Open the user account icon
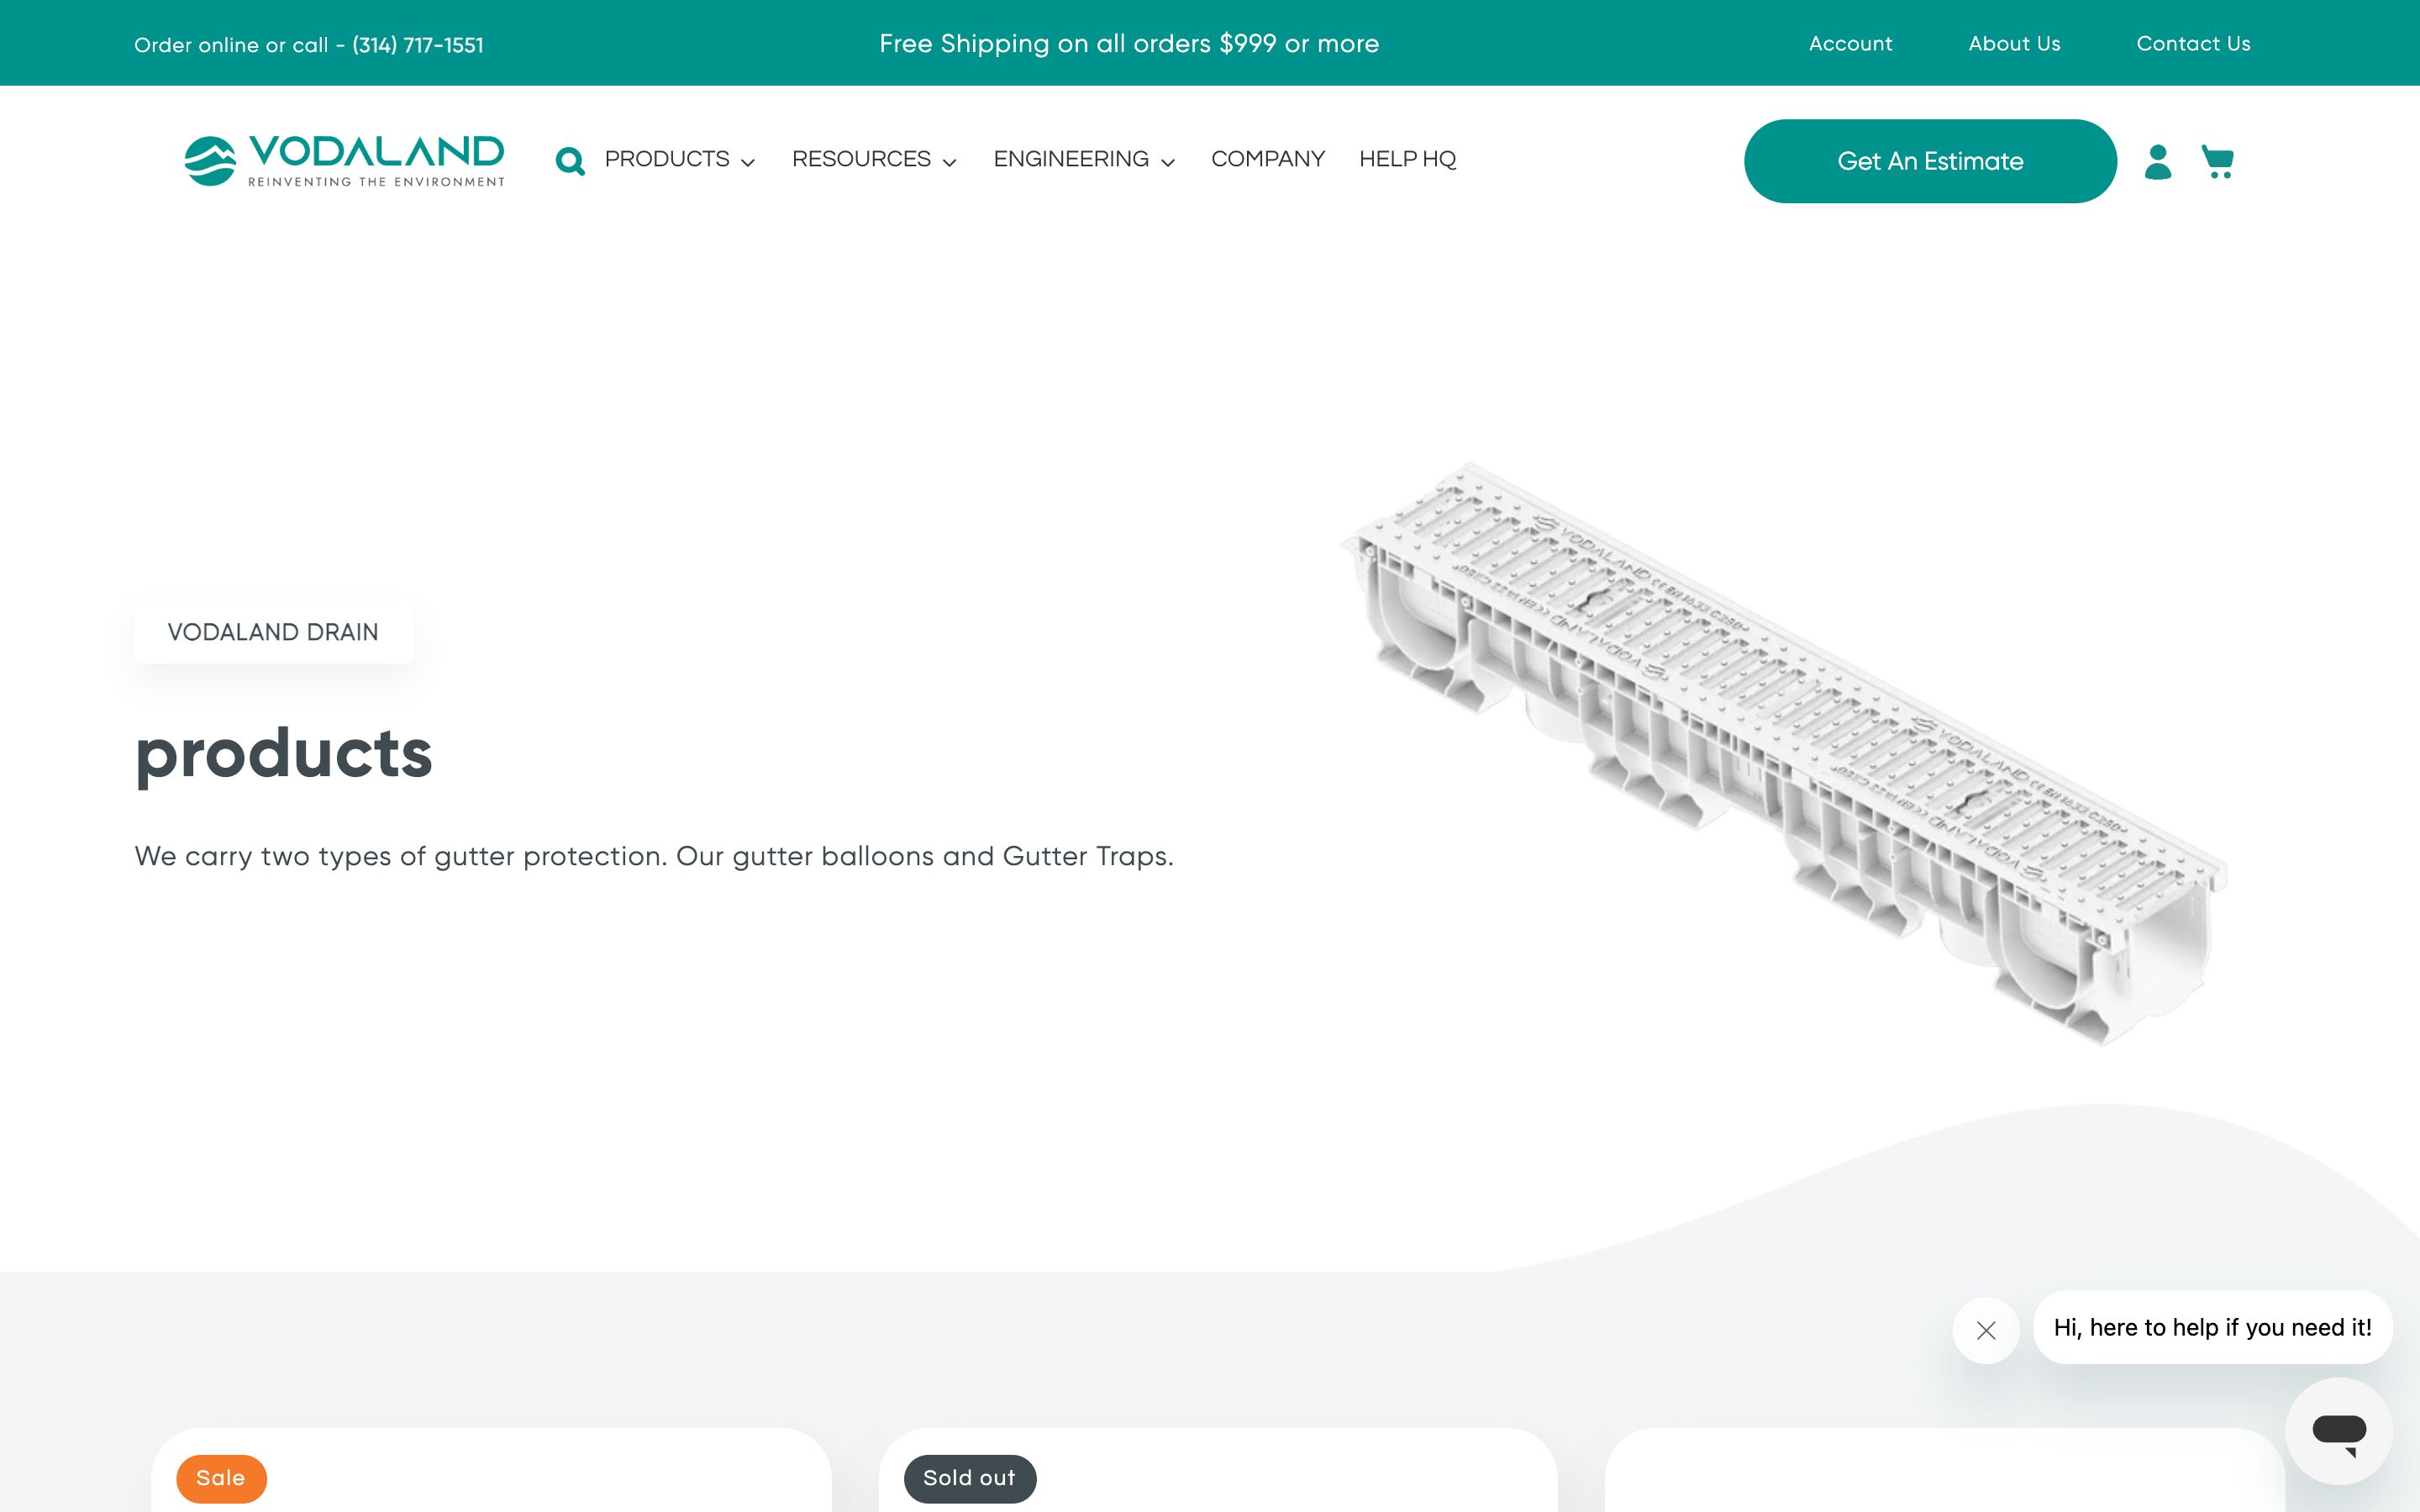This screenshot has height=1512, width=2420. 2158,161
